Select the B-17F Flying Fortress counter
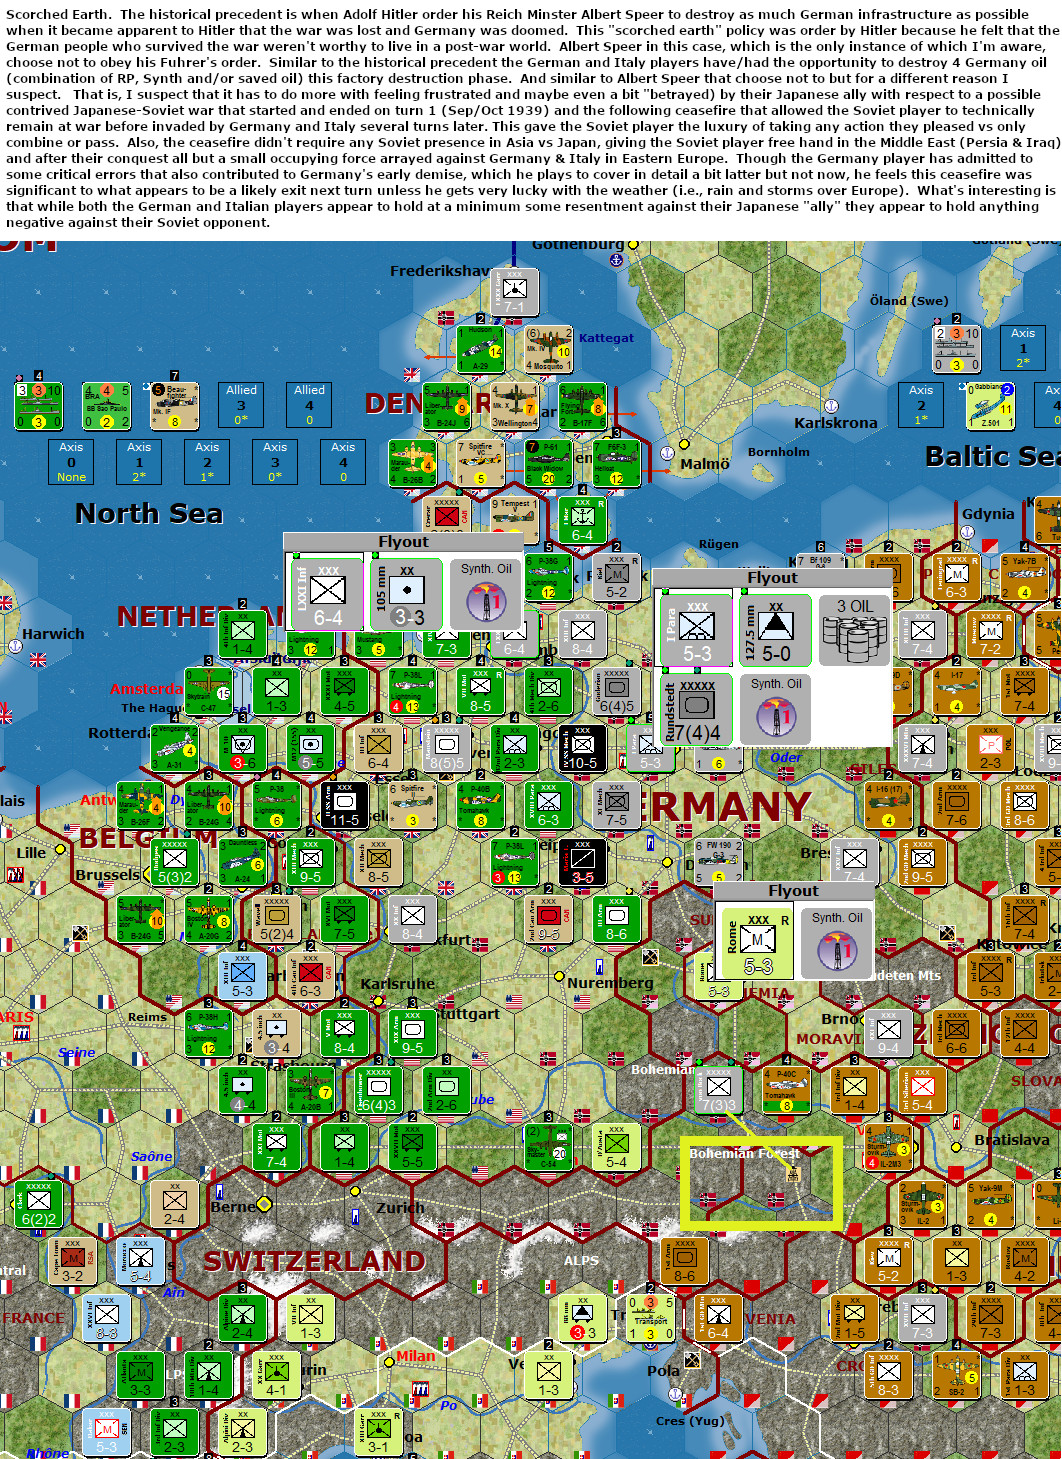Image resolution: width=1062 pixels, height=1459 pixels. [x=582, y=407]
